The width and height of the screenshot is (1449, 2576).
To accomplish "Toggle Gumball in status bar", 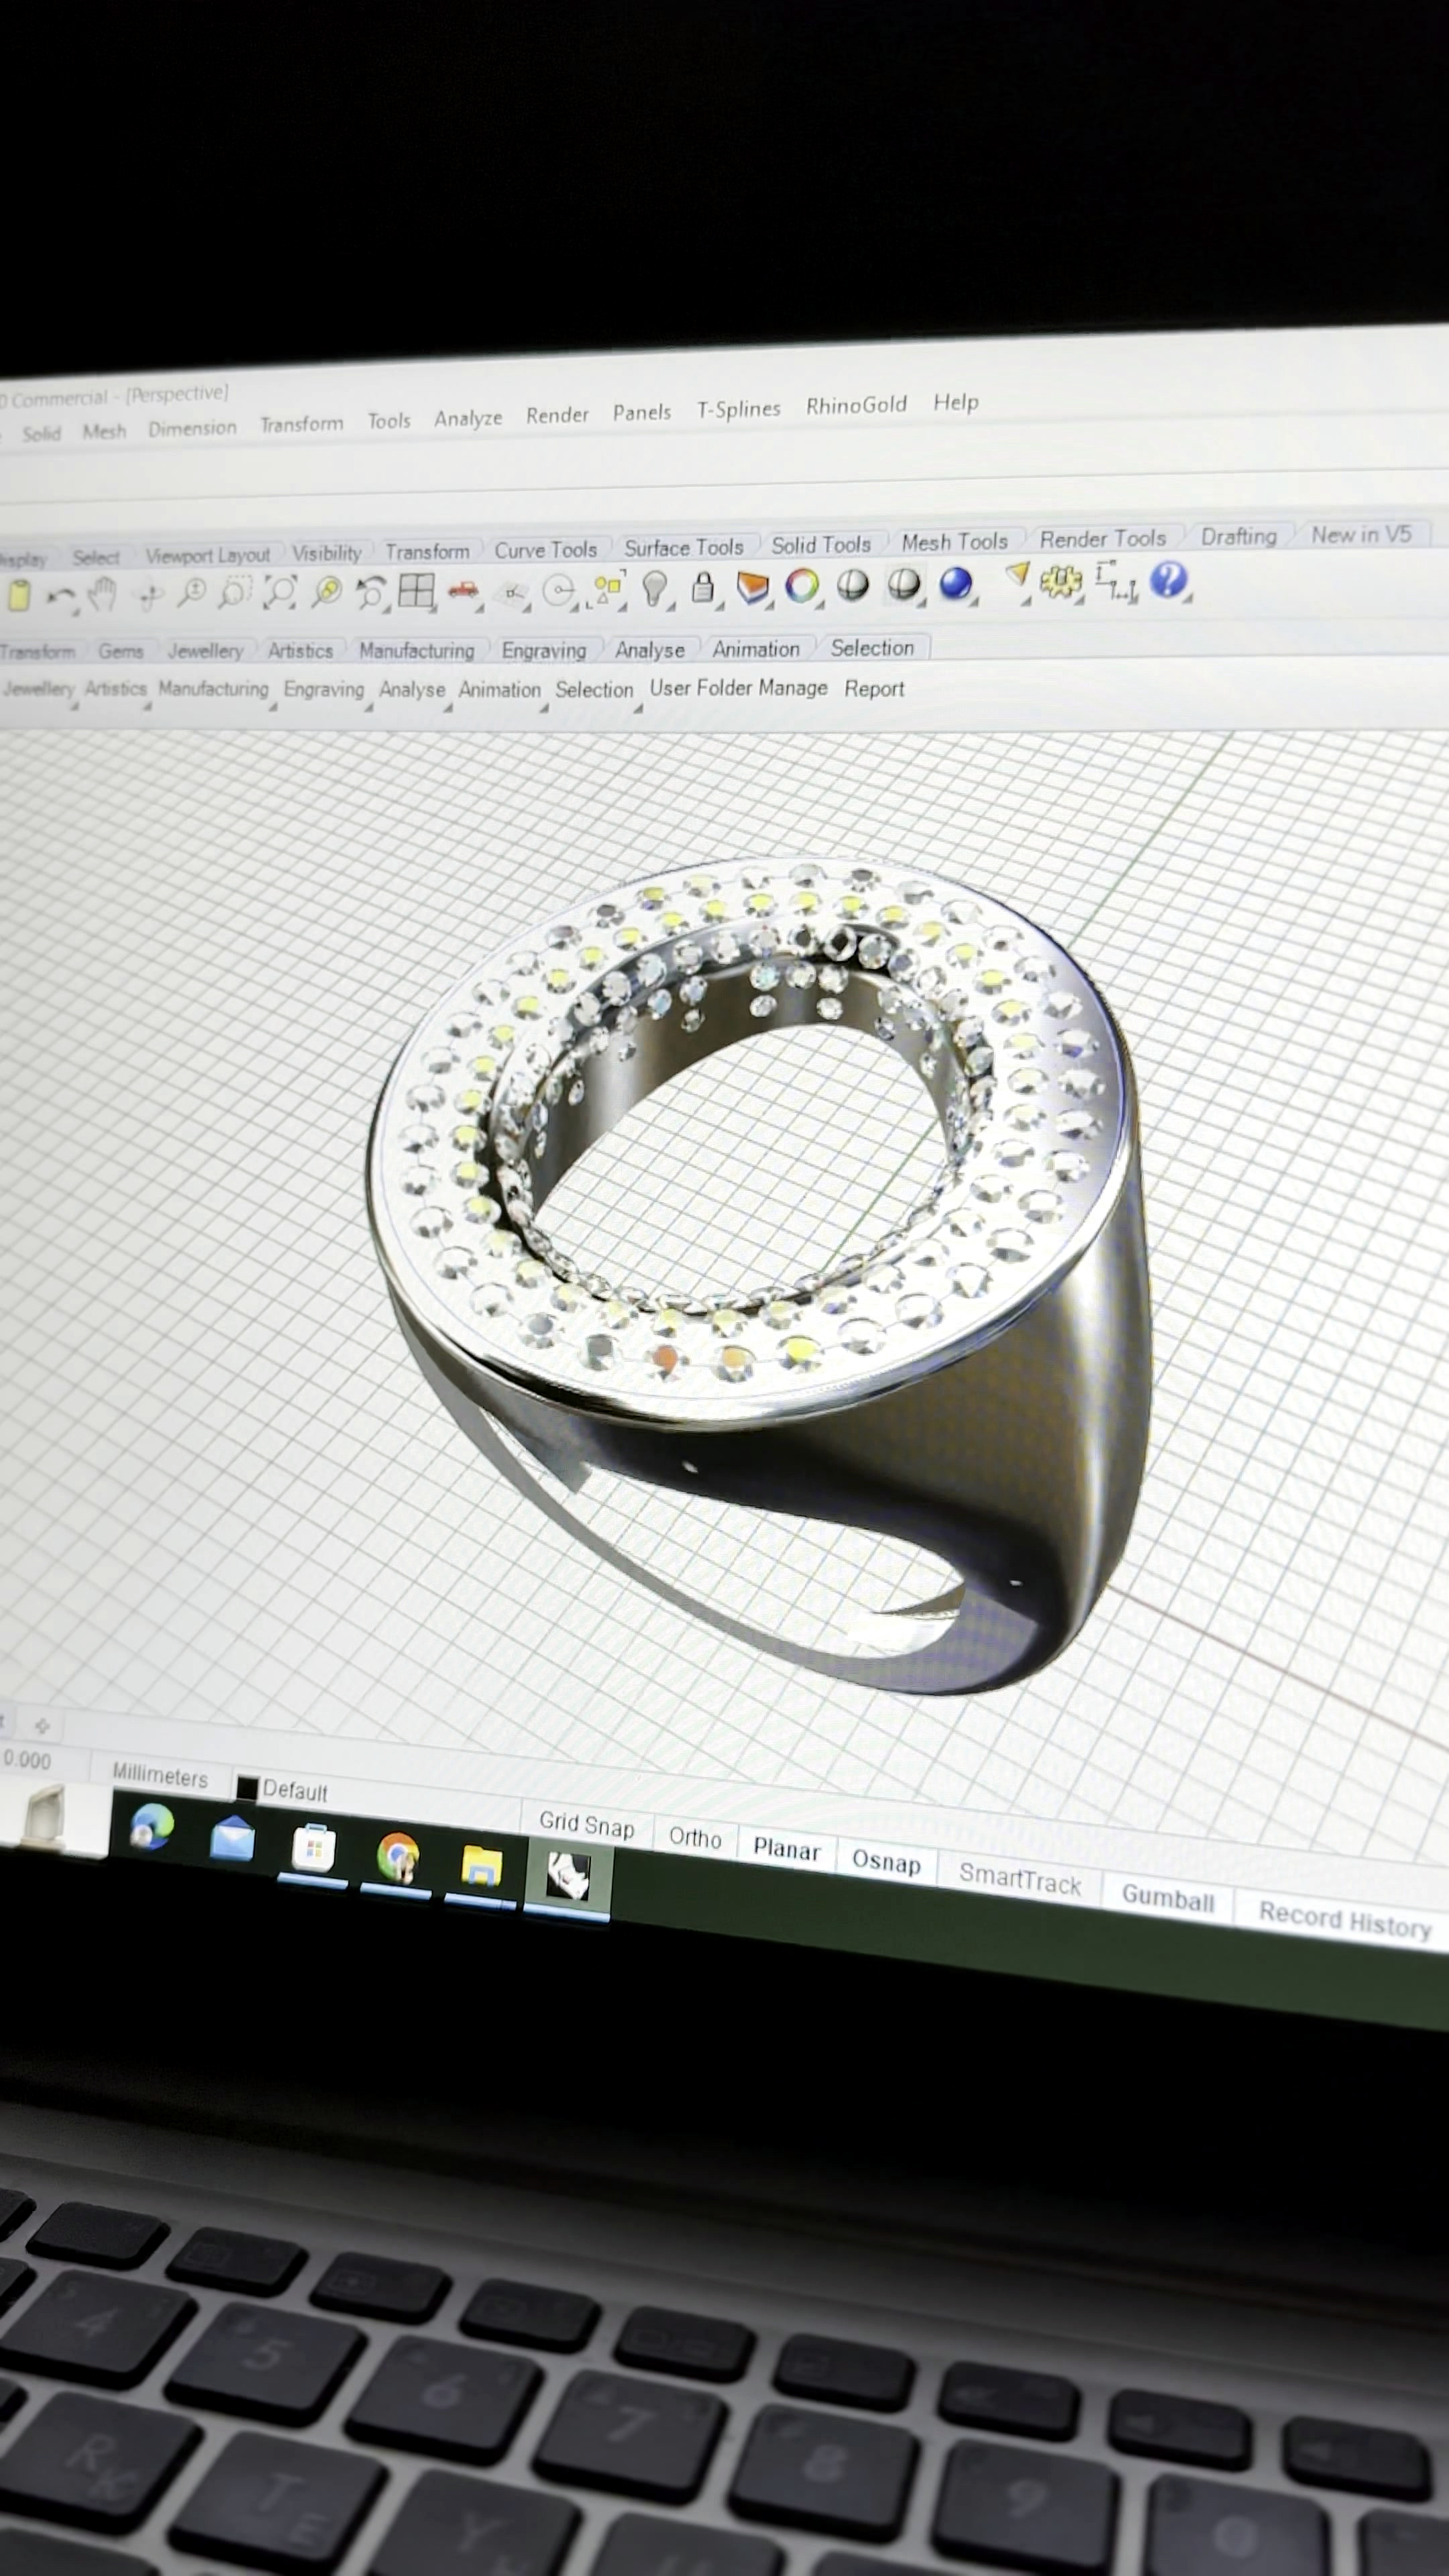I will [x=1167, y=1896].
